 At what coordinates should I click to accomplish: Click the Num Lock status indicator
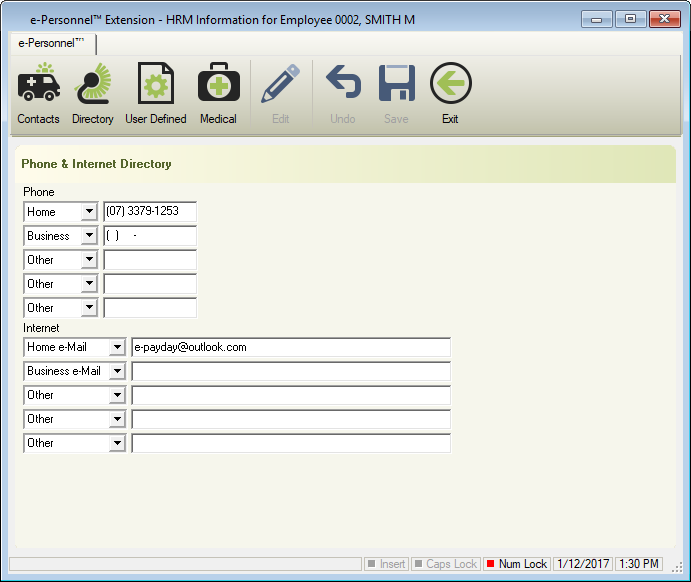click(516, 564)
